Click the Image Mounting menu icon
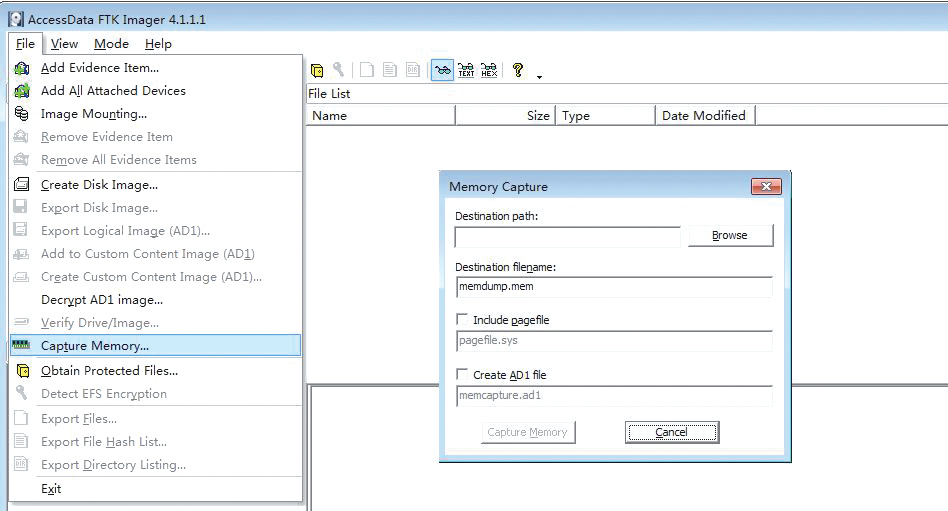948x511 pixels. pos(22,114)
